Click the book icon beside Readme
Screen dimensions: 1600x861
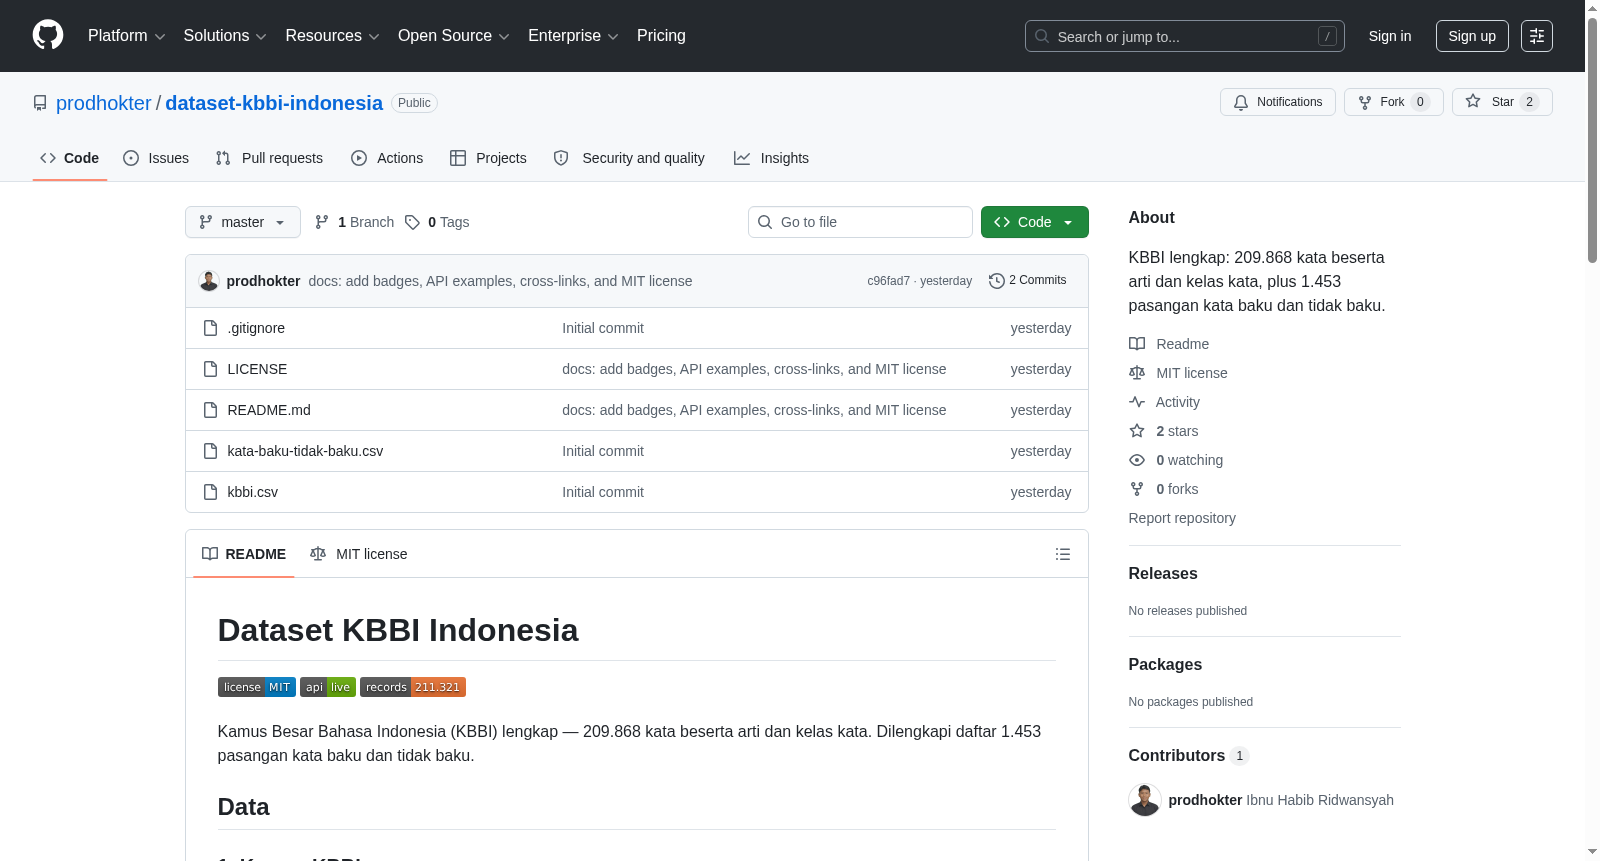coord(1137,344)
